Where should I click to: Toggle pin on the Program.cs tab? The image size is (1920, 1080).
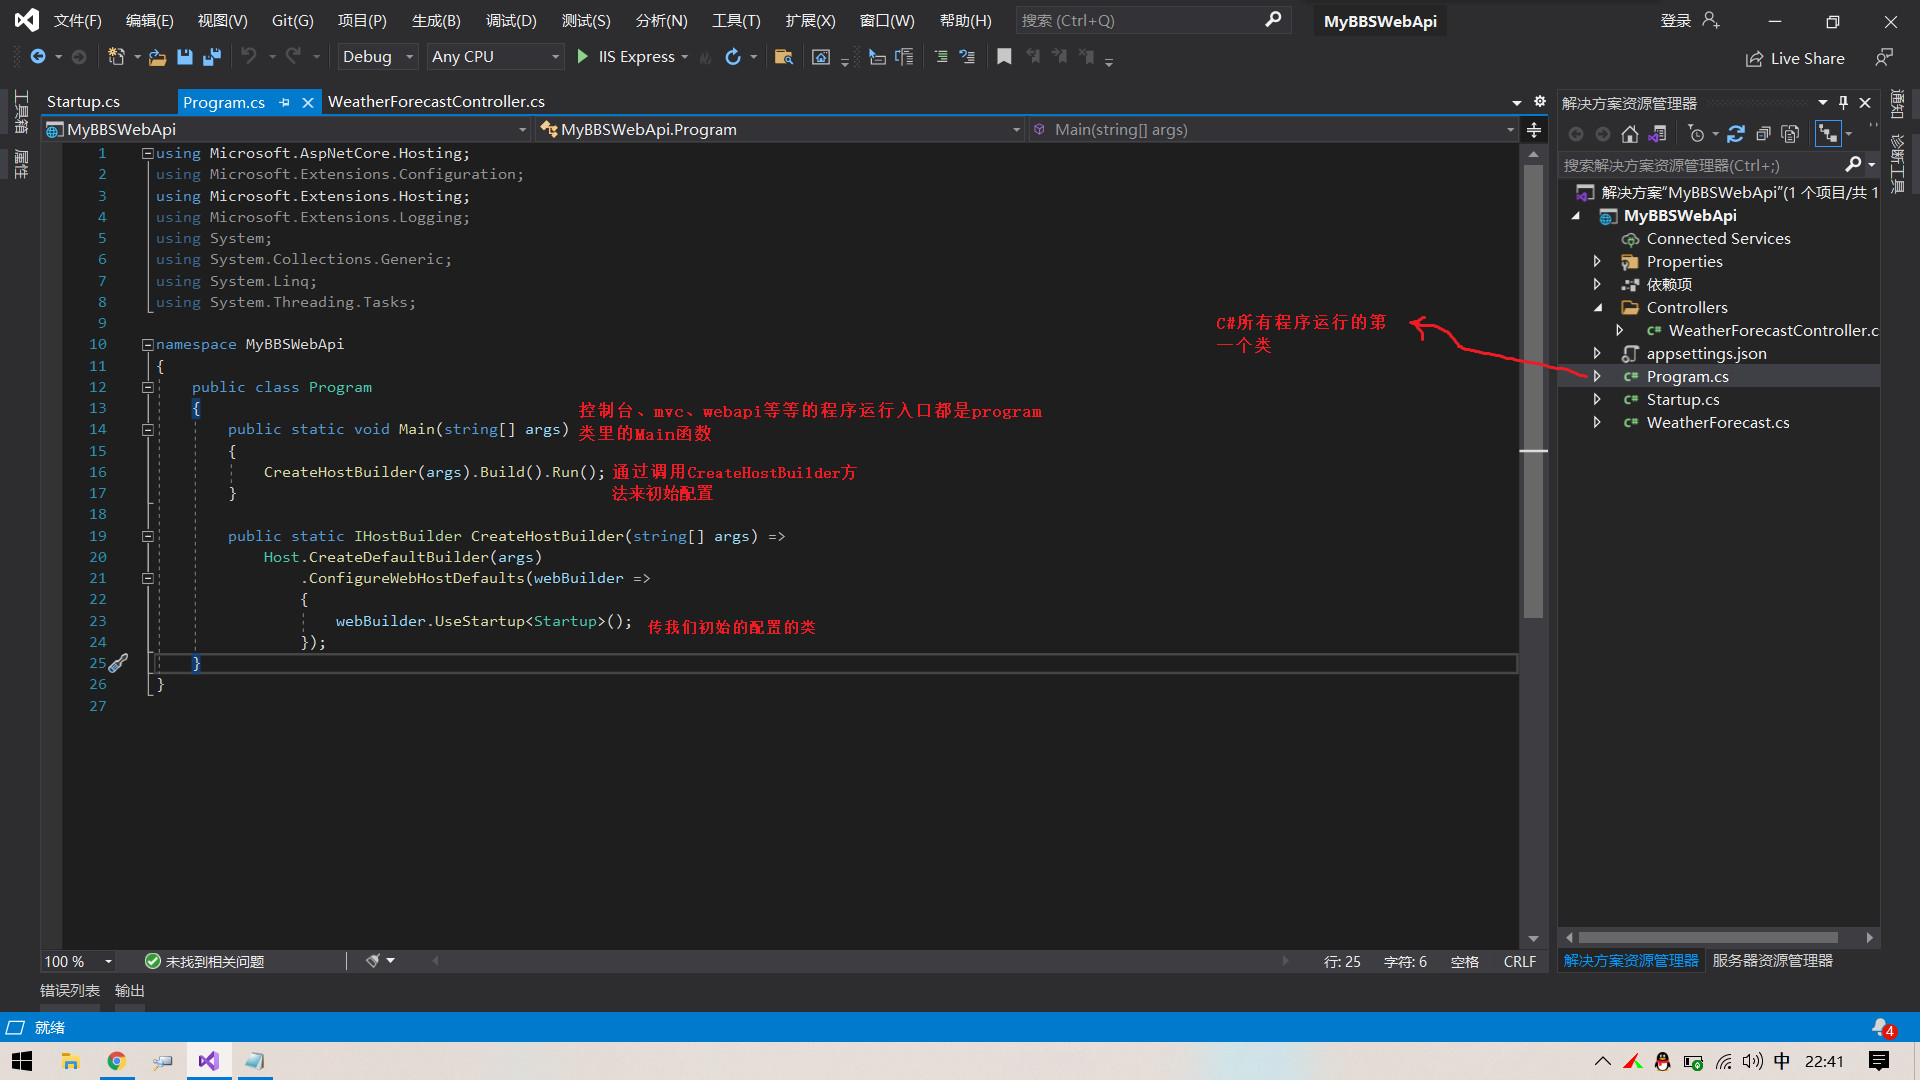pos(285,102)
